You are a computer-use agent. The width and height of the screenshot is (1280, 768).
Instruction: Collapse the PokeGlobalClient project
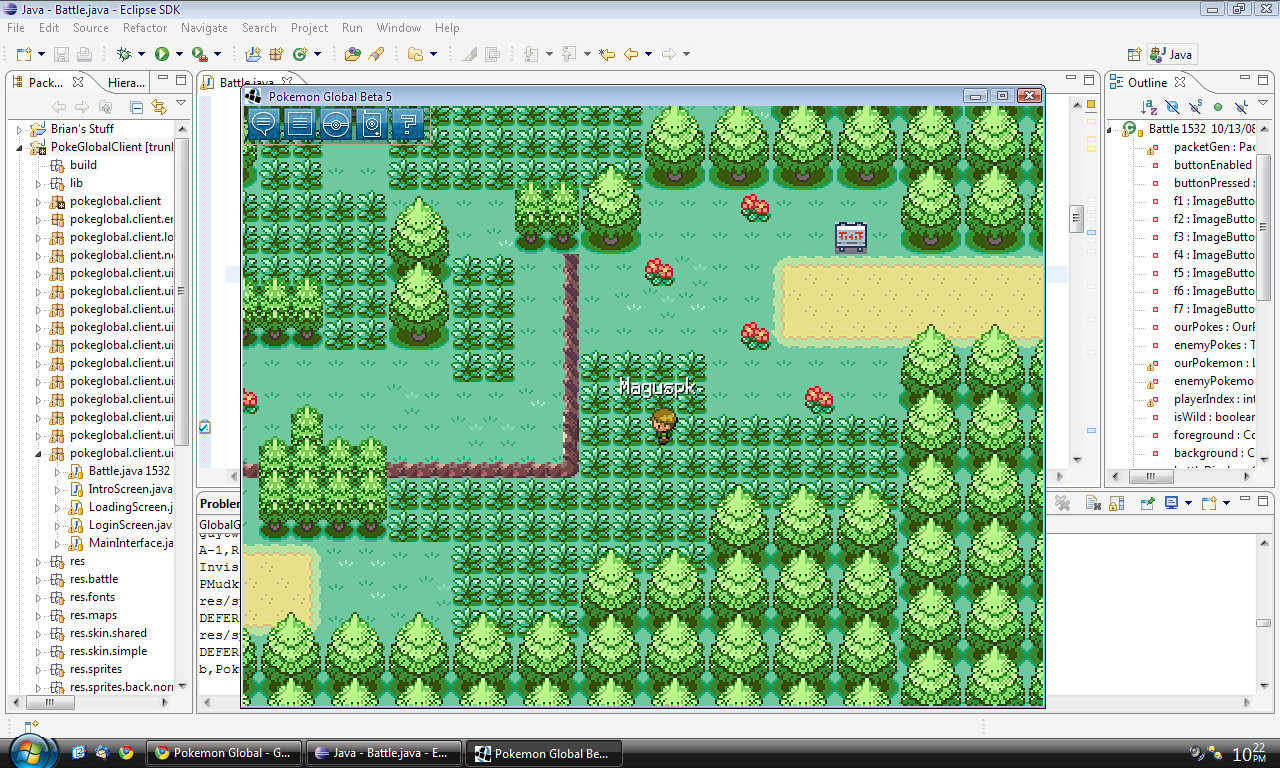pyautogui.click(x=19, y=147)
